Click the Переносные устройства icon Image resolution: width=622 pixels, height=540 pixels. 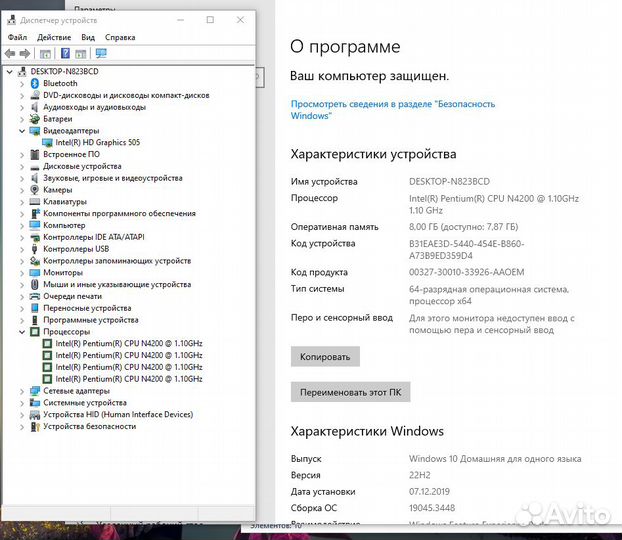pyautogui.click(x=35, y=308)
